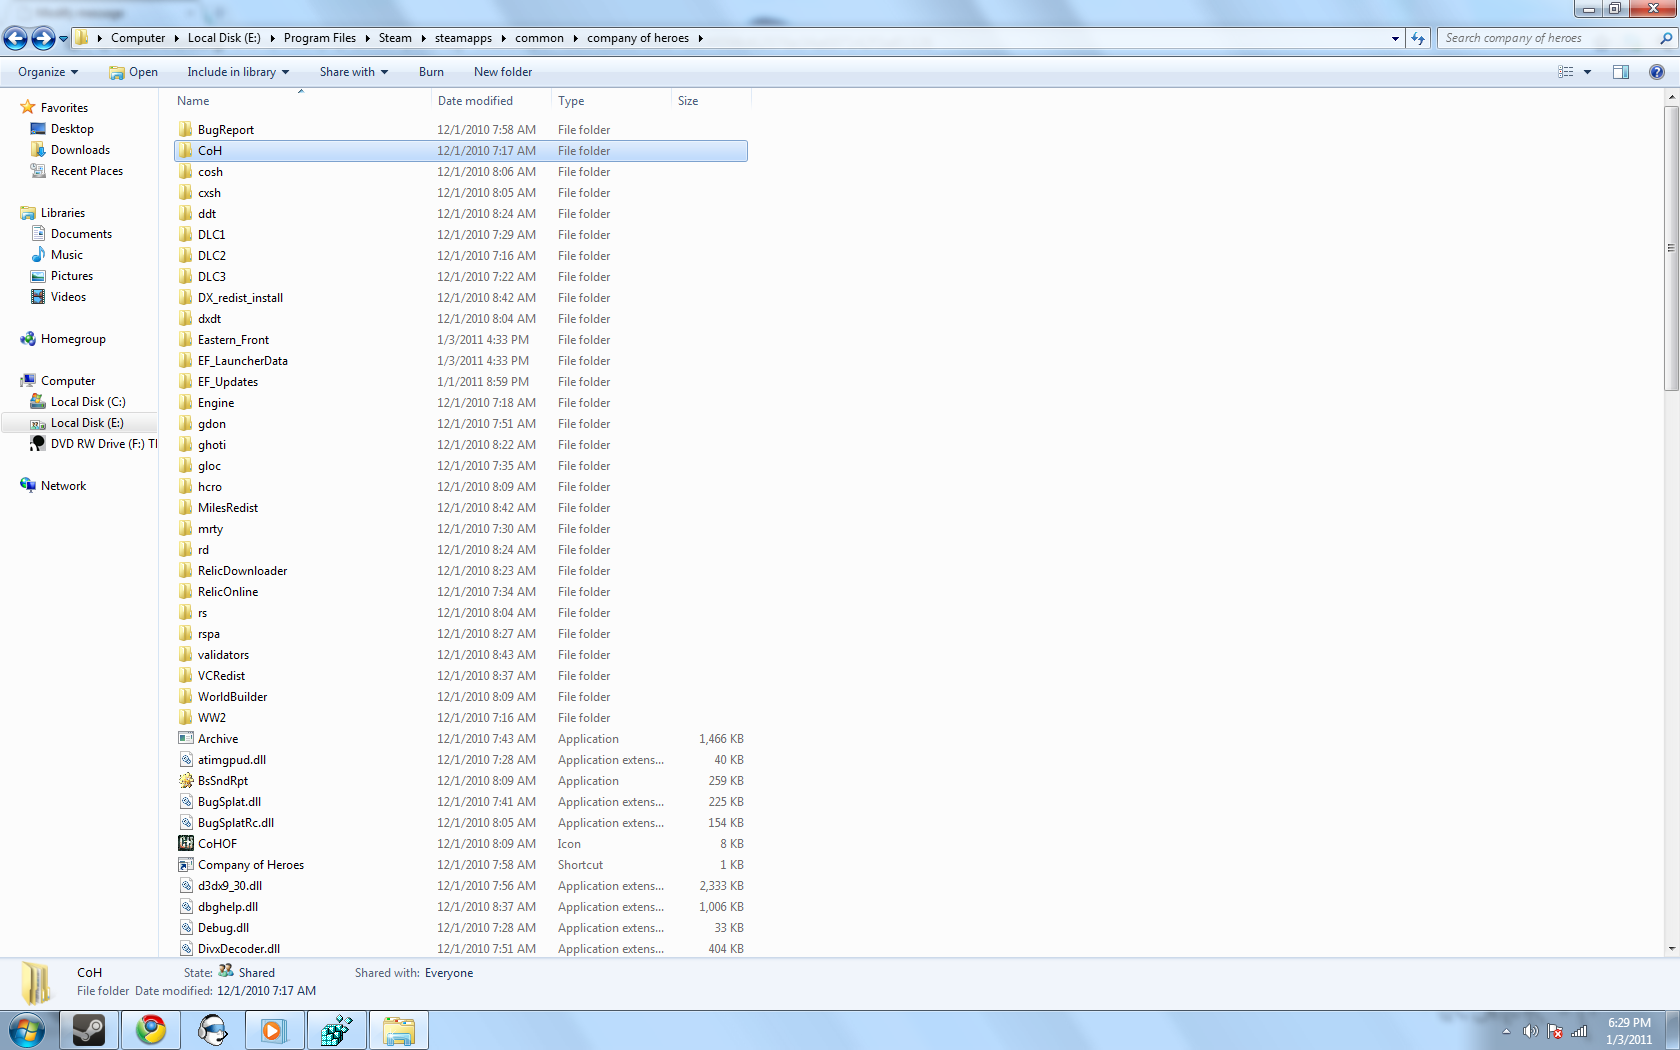This screenshot has height=1050, width=1680.
Task: Click the vertical scrollbar thumb
Action: point(1671,248)
